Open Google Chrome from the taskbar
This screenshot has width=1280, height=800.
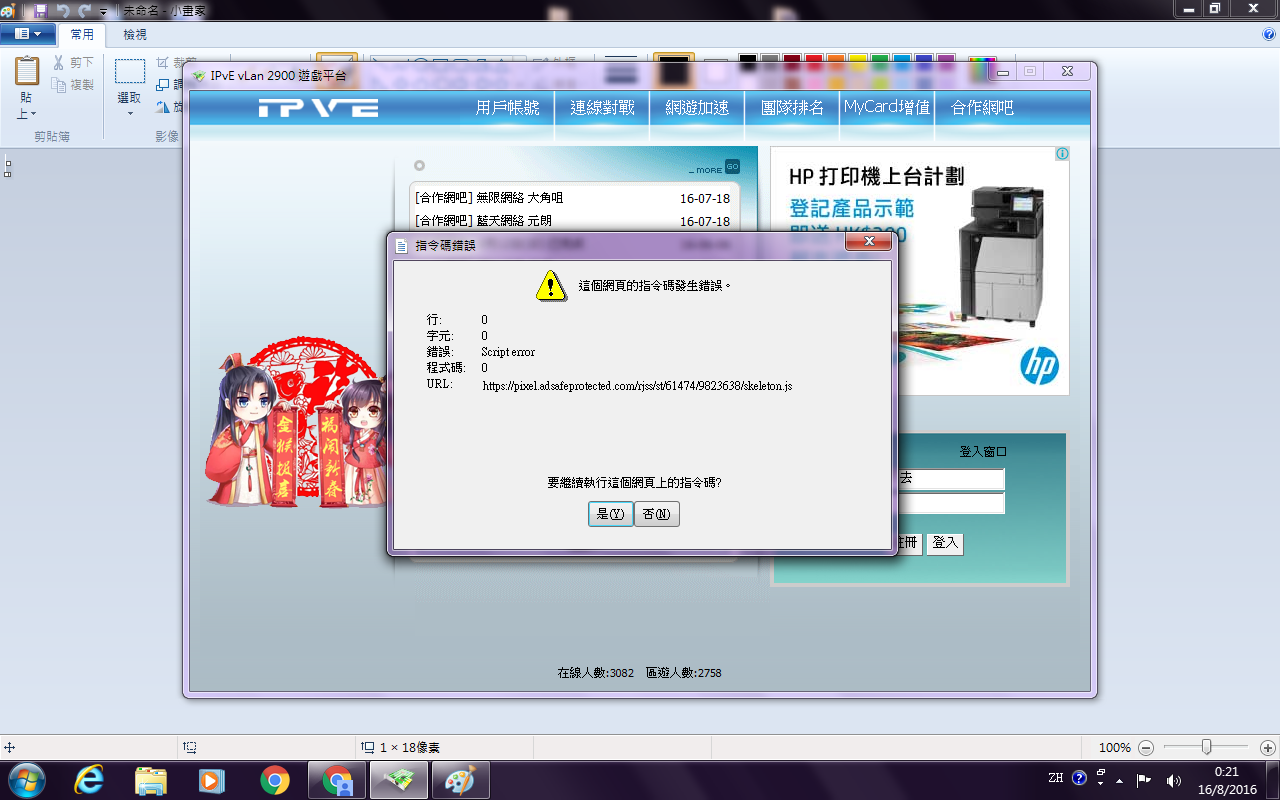pyautogui.click(x=275, y=780)
